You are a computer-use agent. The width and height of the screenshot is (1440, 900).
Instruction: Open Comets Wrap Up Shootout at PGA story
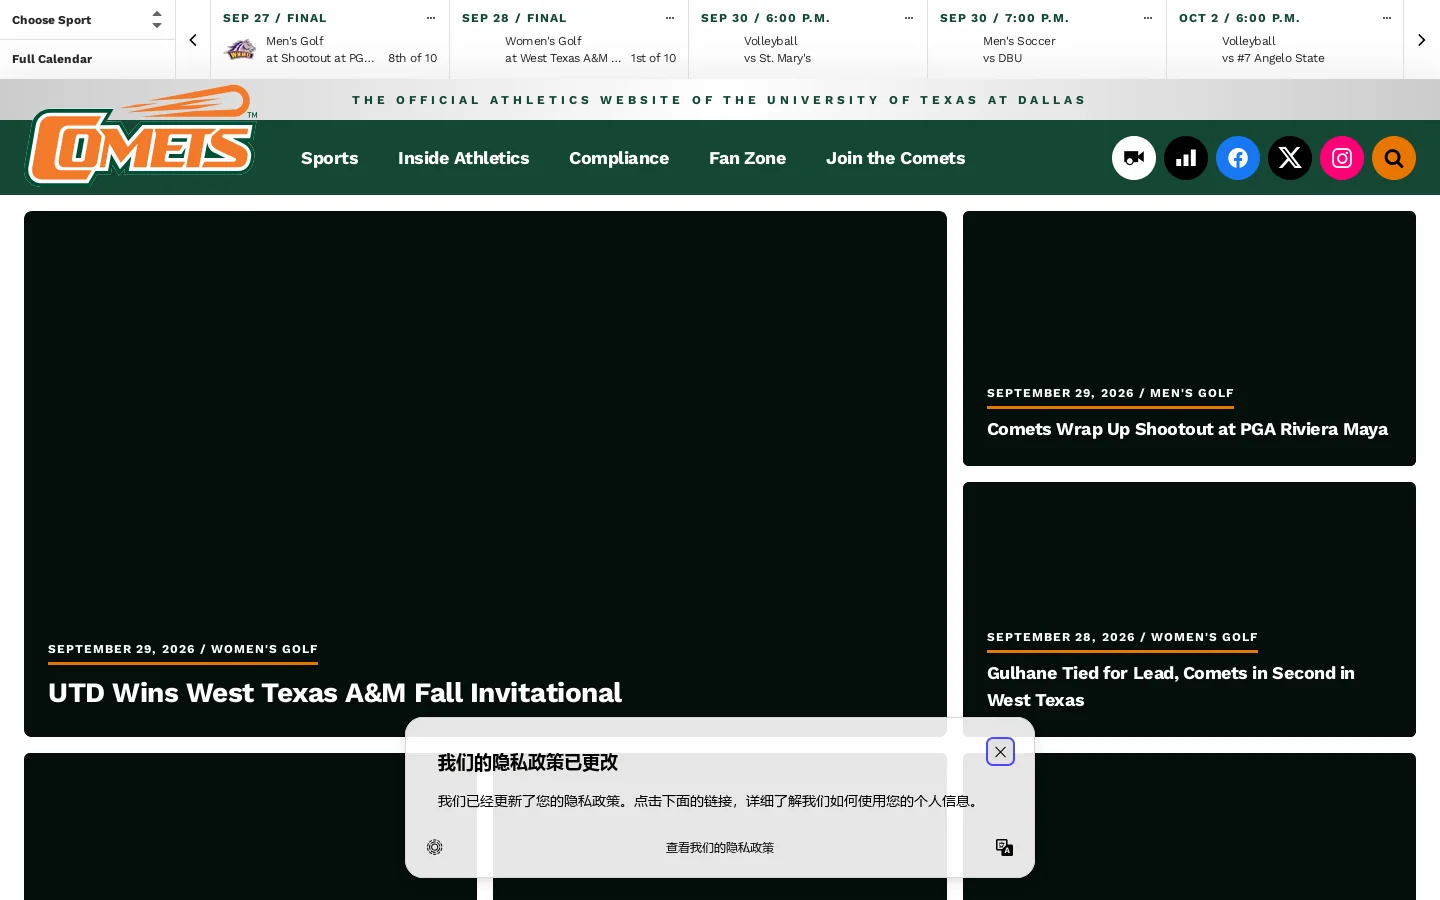(1187, 429)
